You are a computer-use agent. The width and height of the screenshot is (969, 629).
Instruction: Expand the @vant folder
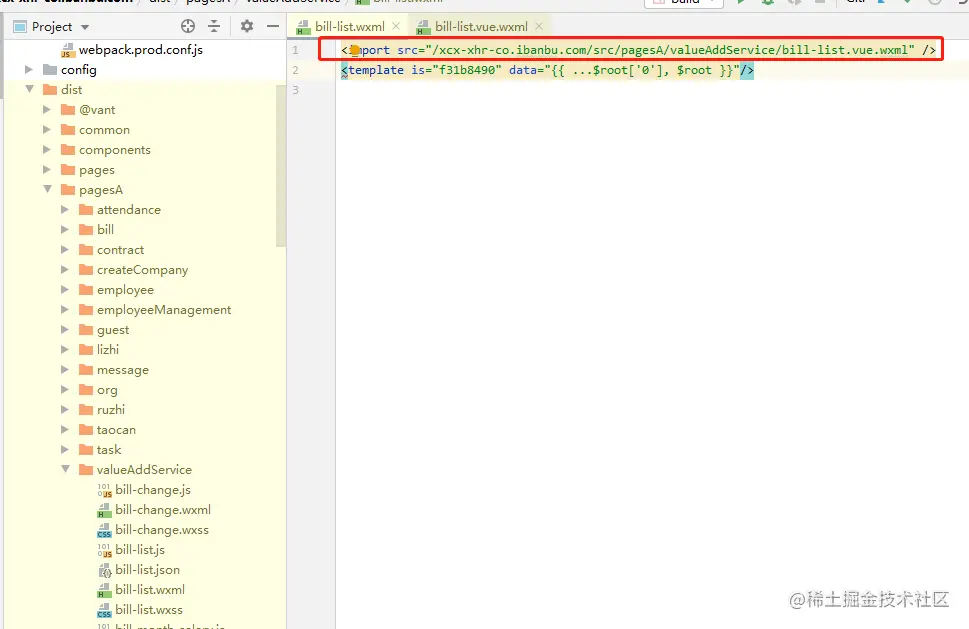47,109
